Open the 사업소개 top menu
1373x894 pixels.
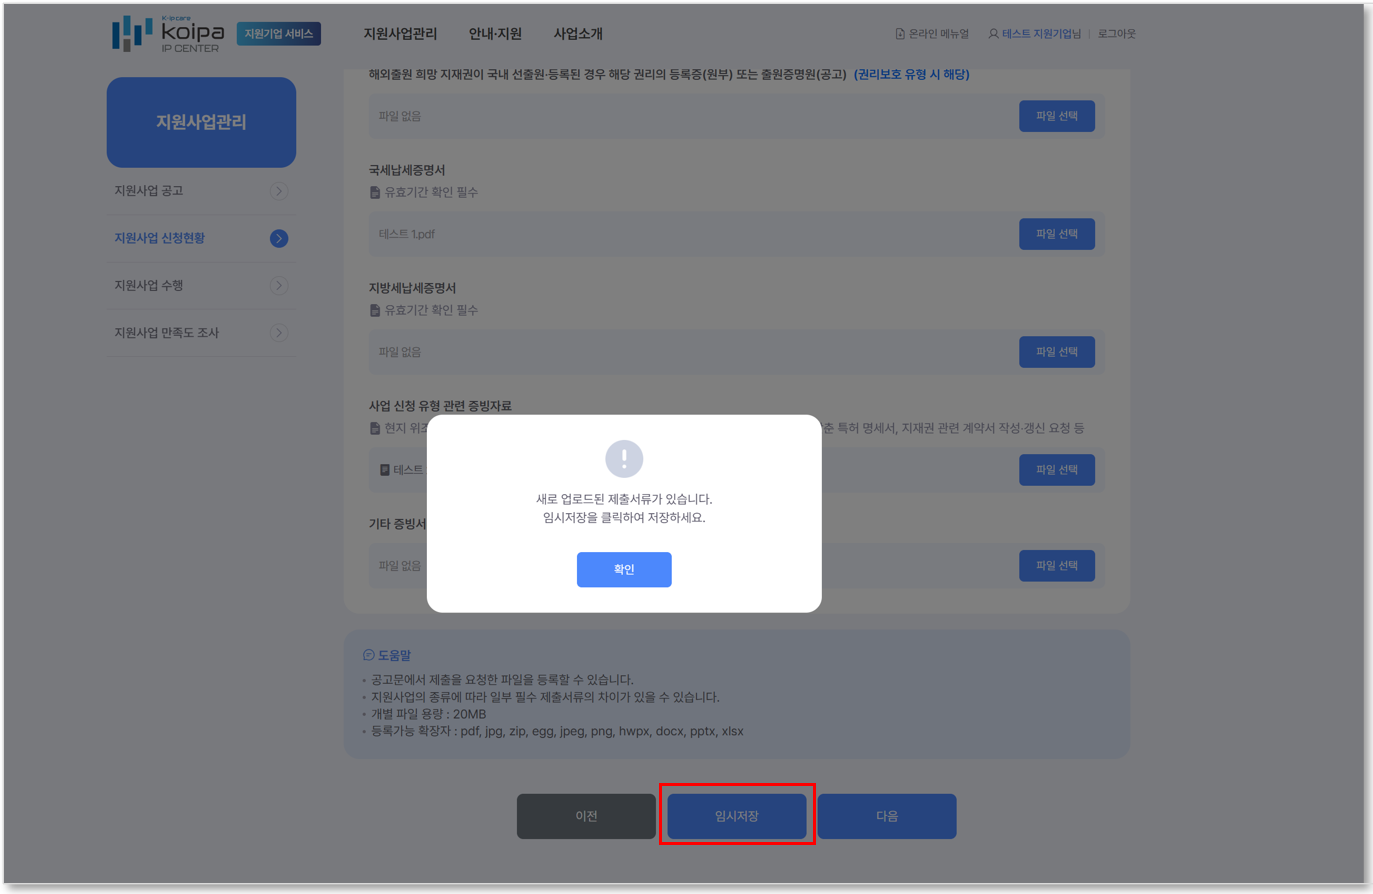578,34
